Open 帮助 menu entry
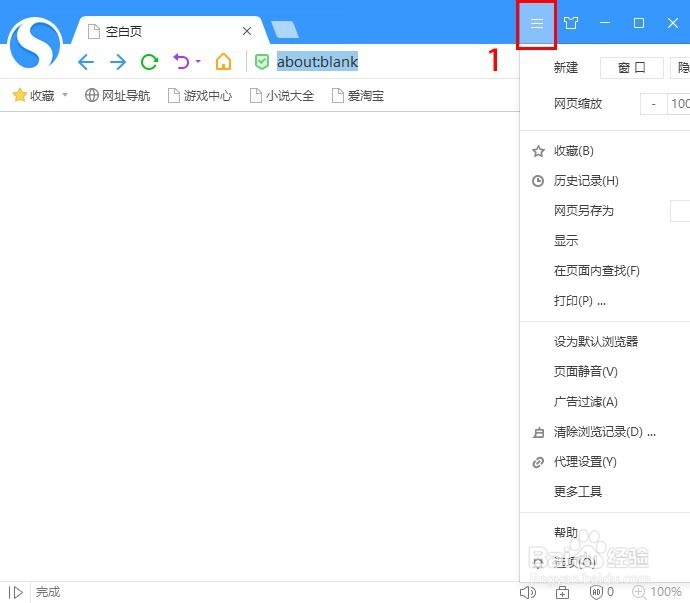 605,533
